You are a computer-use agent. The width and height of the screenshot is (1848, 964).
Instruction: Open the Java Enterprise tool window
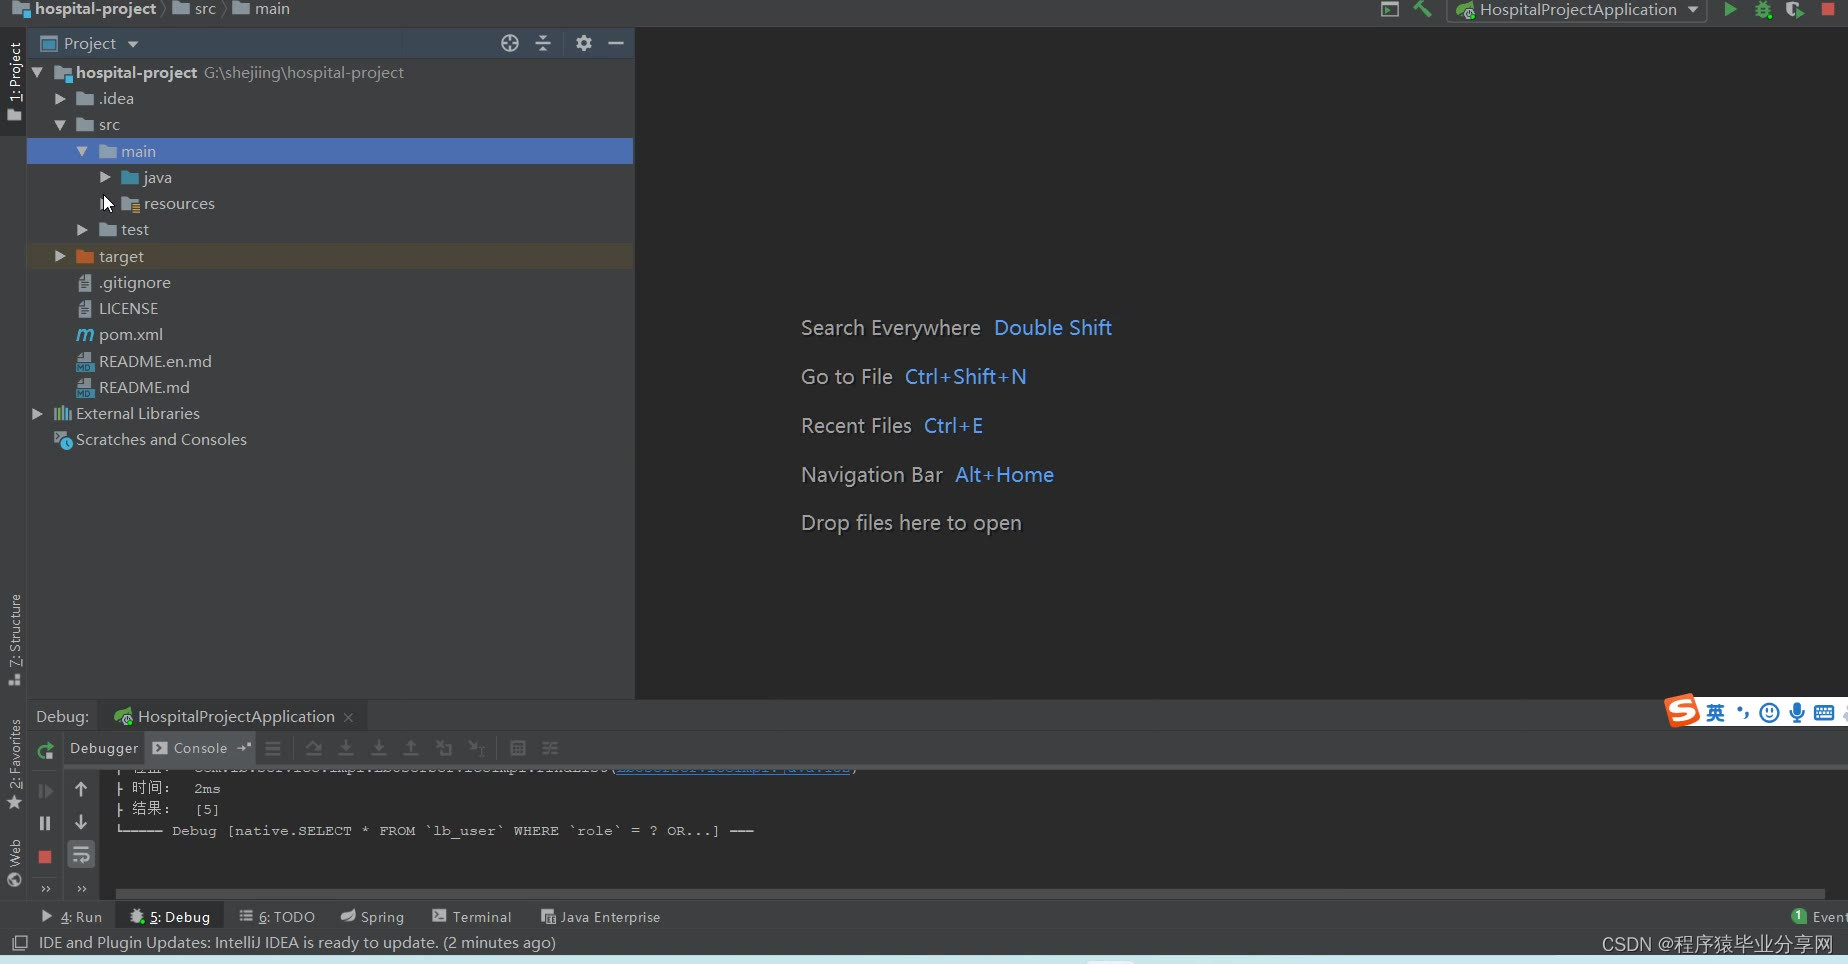point(600,917)
